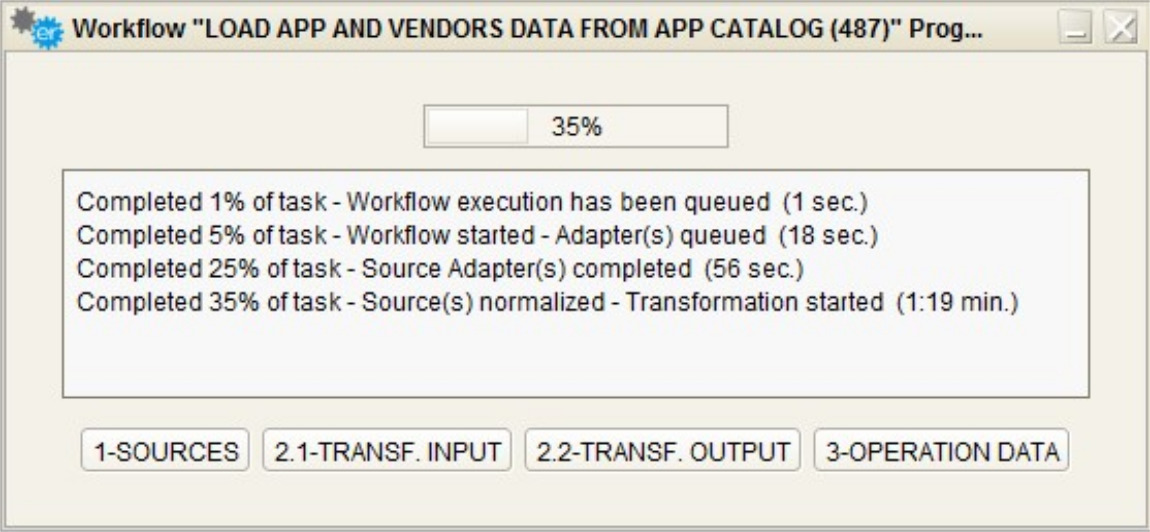Click the '(56 sec.)' elapsed time
1150x532 pixels.
[754, 269]
